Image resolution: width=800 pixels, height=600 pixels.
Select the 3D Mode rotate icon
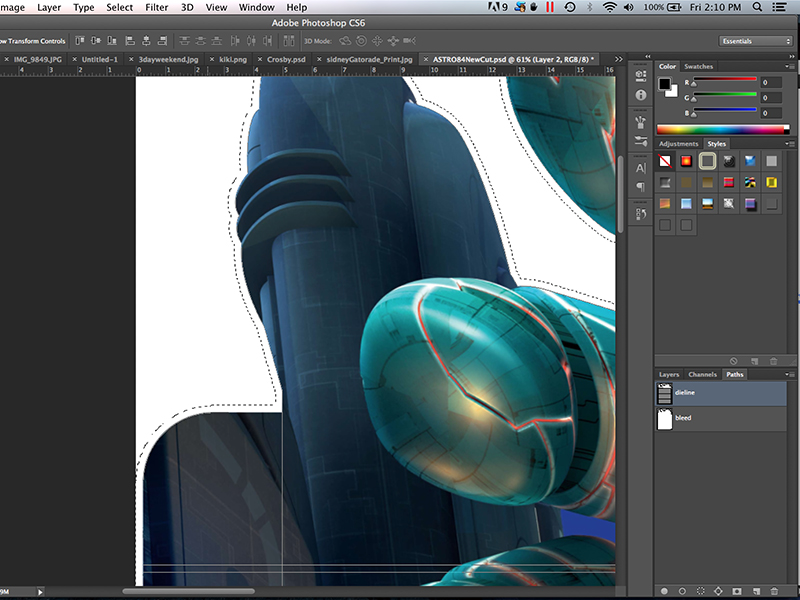[345, 41]
